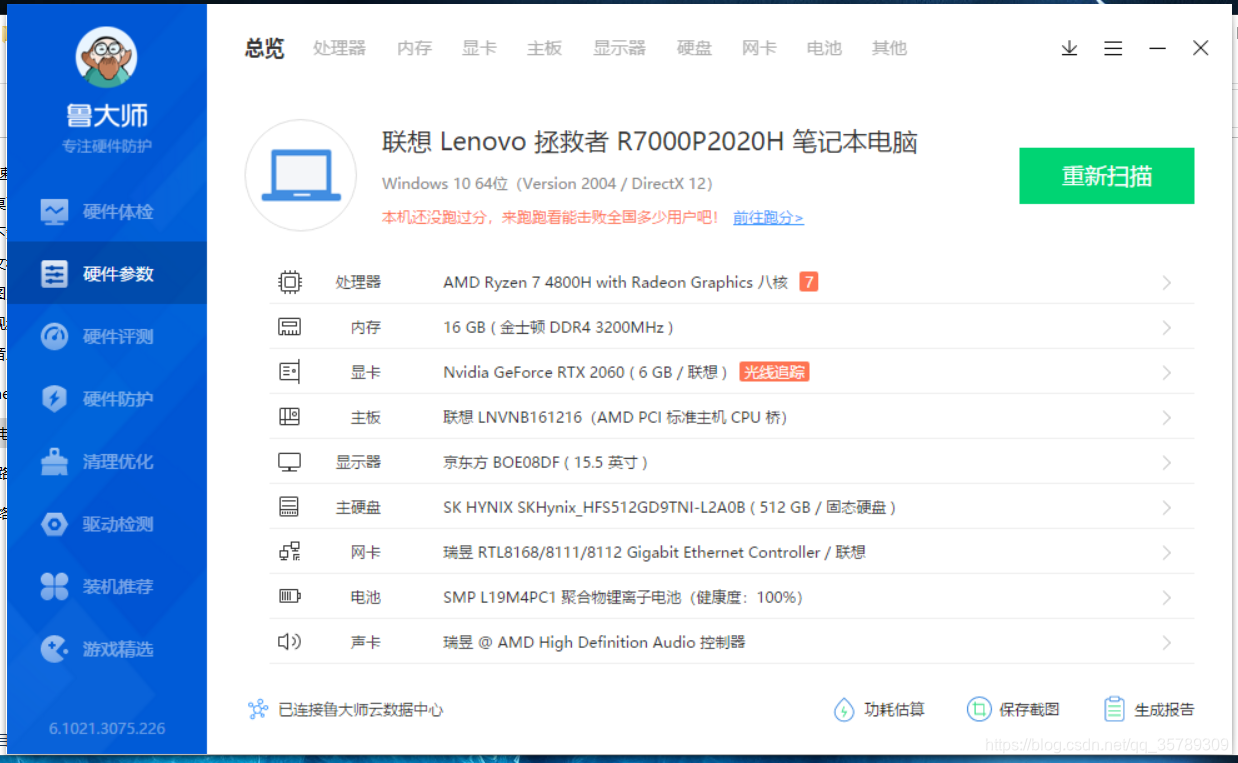Expand the 主板 row chevron
The image size is (1238, 763).
(1167, 418)
